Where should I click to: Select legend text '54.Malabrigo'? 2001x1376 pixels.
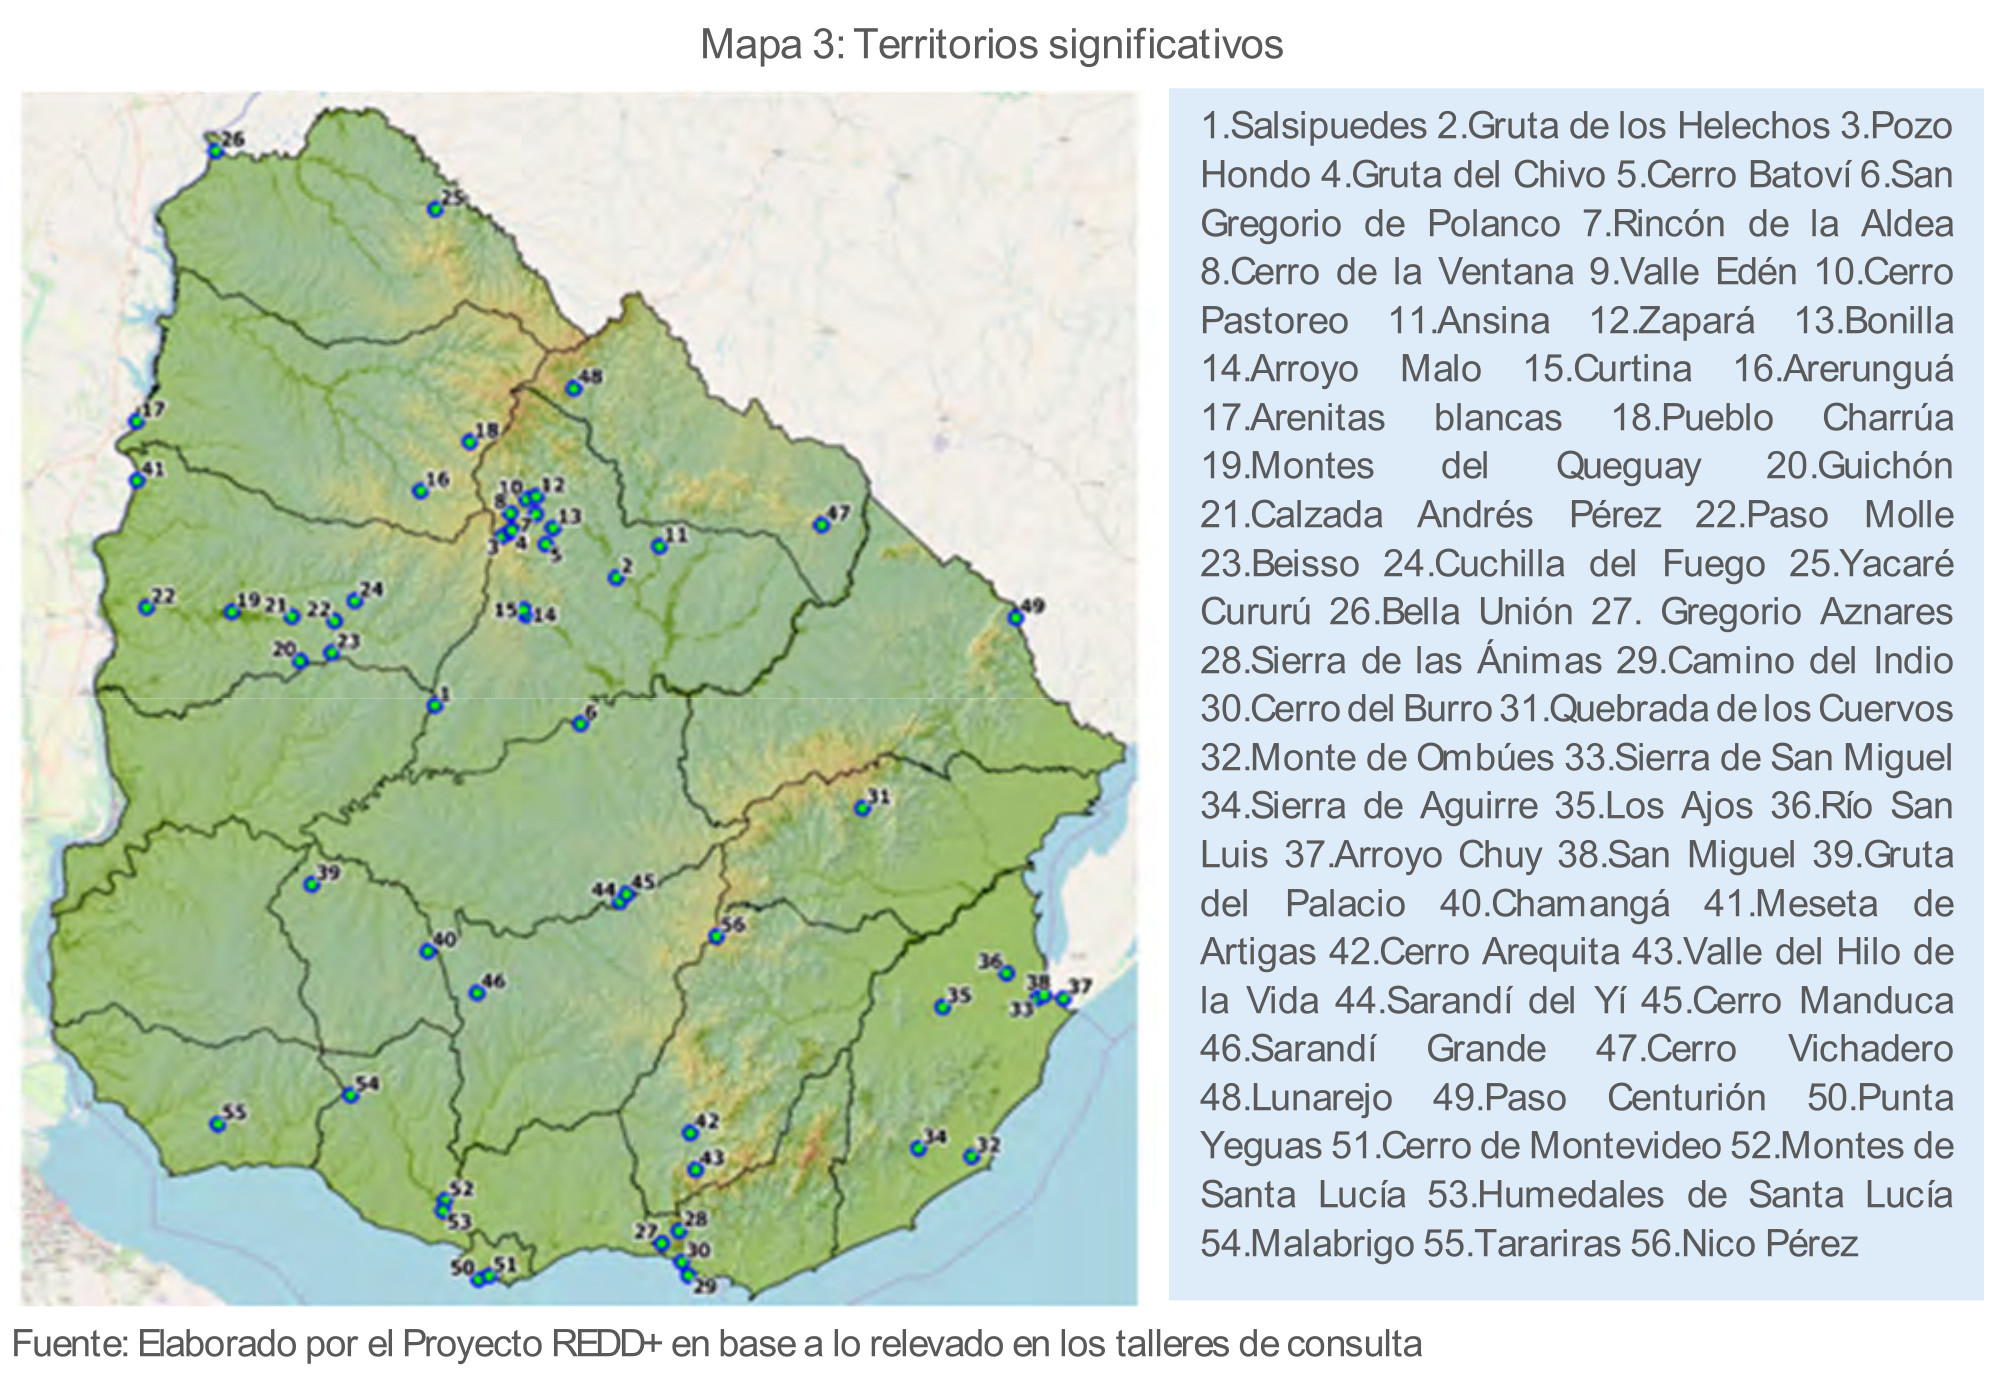pos(1307,1243)
